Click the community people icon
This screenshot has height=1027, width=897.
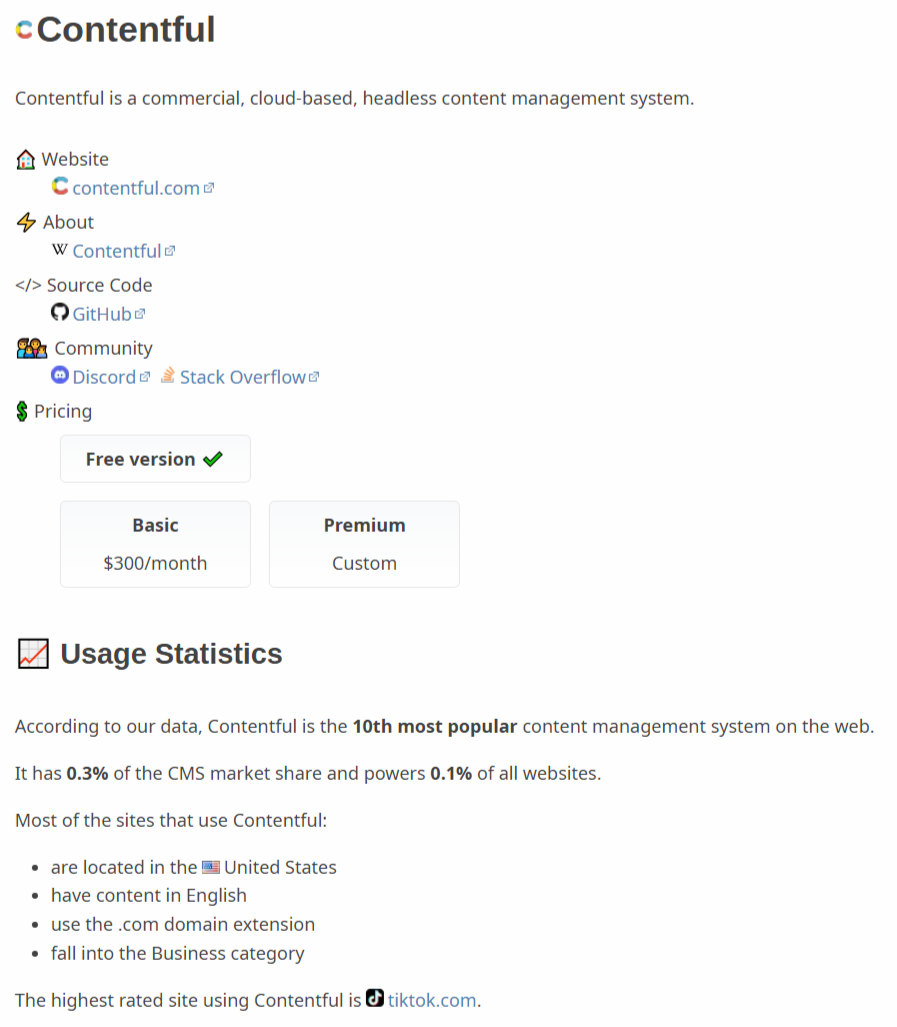(x=29, y=347)
